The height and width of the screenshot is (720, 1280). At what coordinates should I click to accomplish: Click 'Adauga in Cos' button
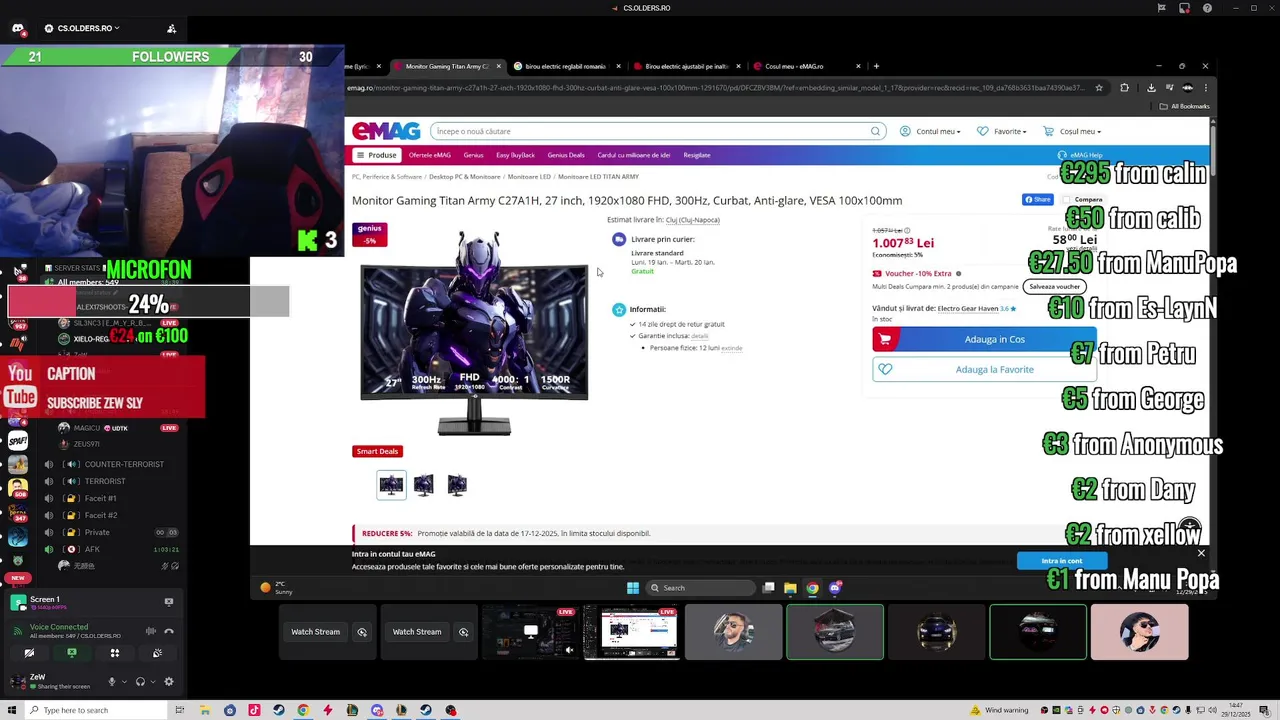click(x=984, y=339)
